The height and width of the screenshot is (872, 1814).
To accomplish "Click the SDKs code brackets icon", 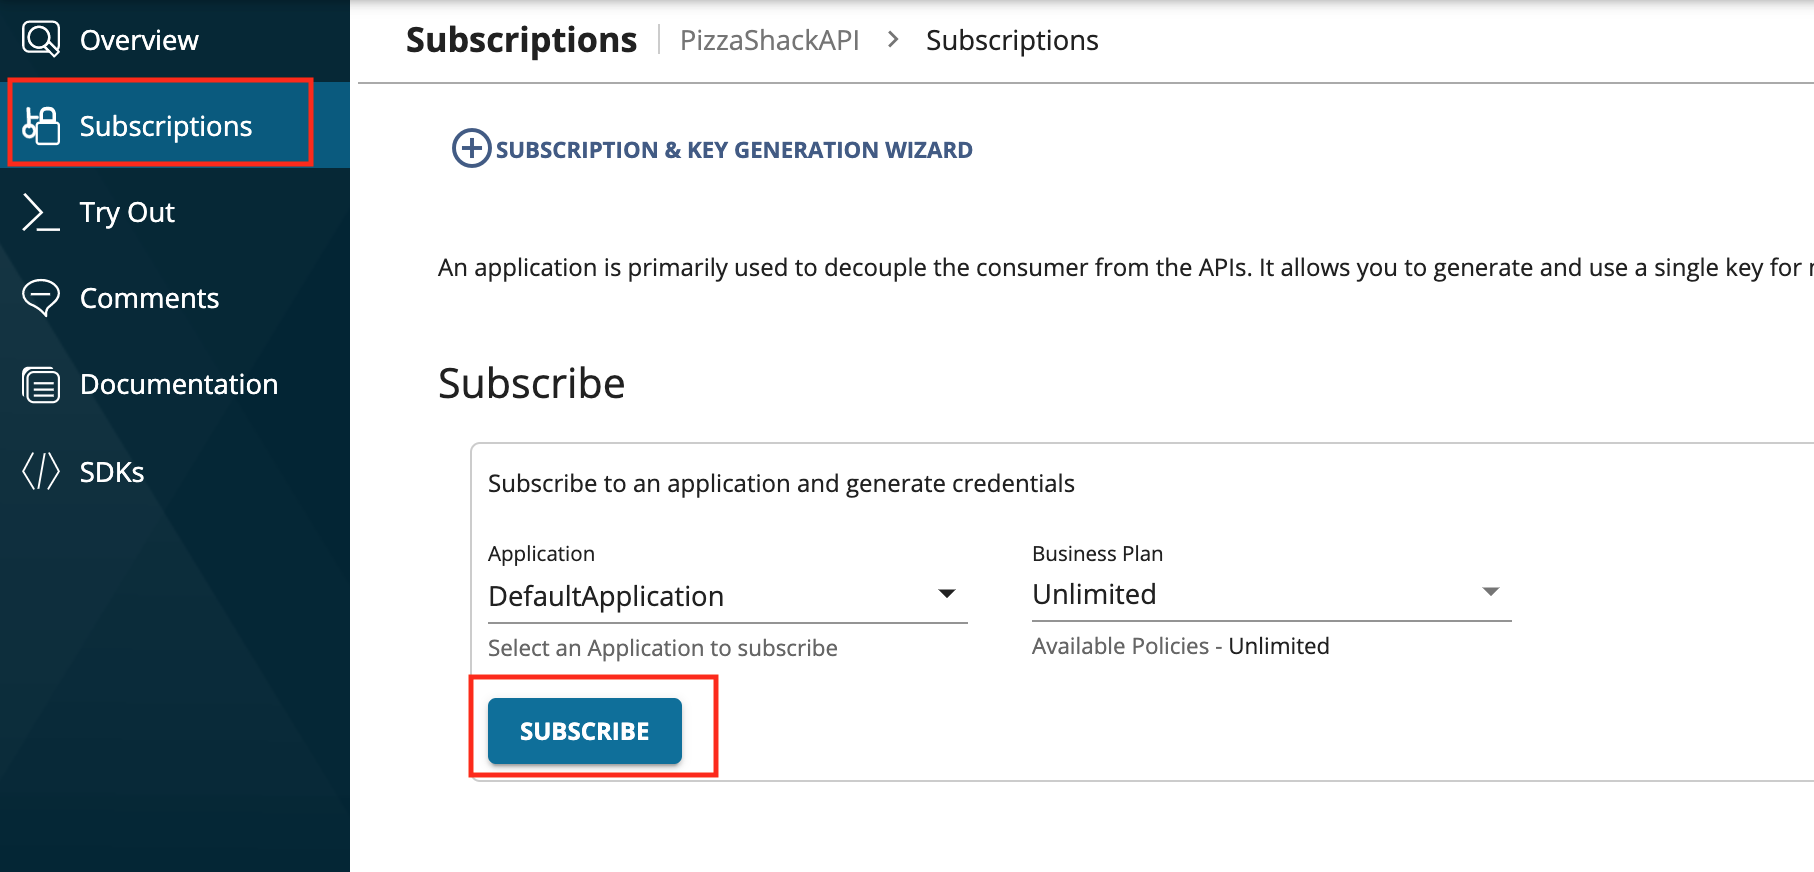I will tap(40, 470).
